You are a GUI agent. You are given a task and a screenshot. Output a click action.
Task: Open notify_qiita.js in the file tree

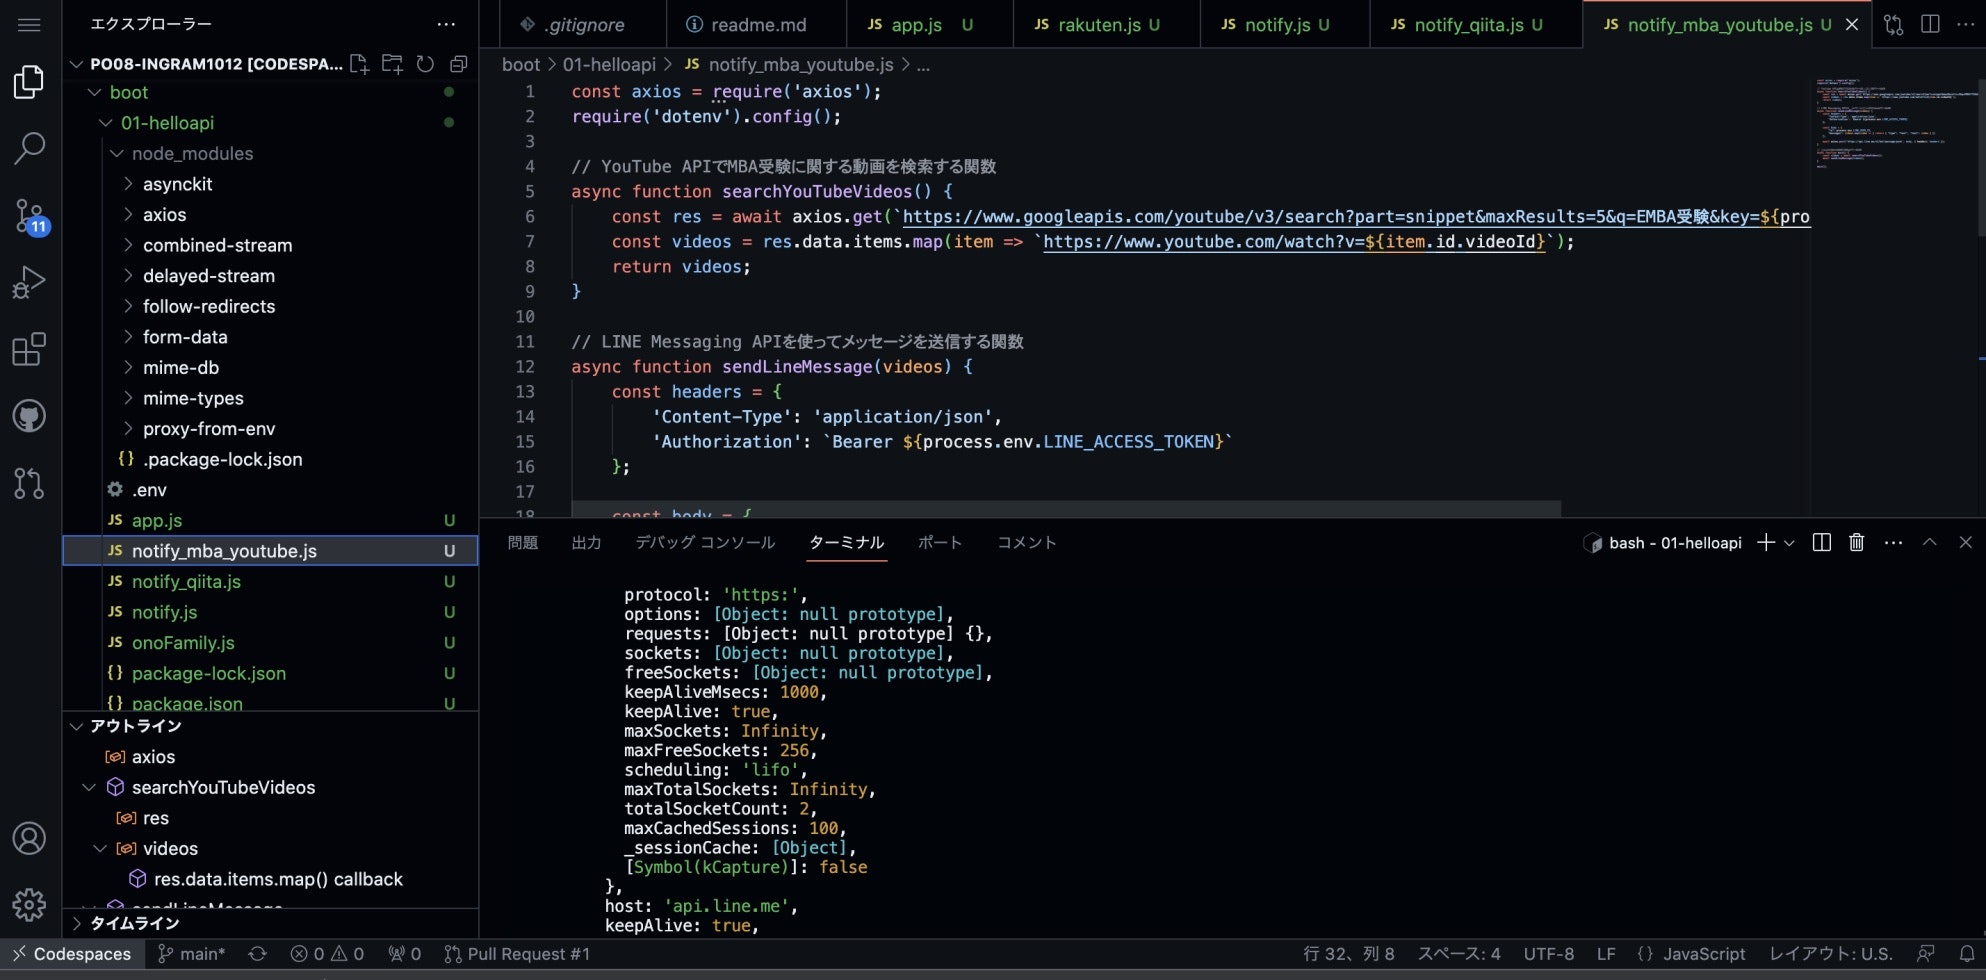pos(270,582)
